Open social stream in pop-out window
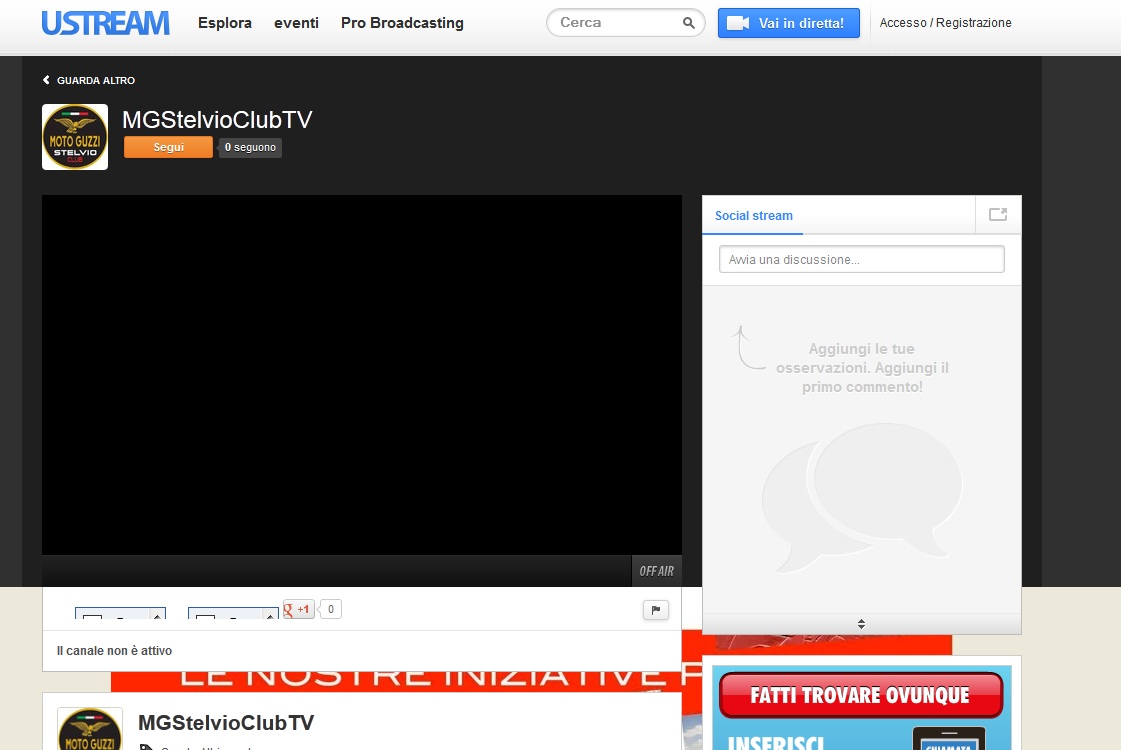The width and height of the screenshot is (1121, 750). [998, 214]
